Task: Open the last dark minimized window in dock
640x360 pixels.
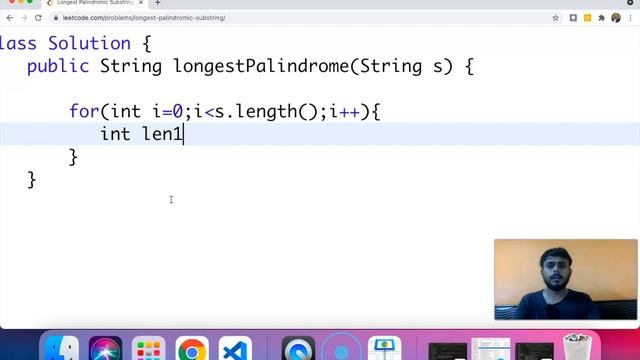Action: coord(534,351)
